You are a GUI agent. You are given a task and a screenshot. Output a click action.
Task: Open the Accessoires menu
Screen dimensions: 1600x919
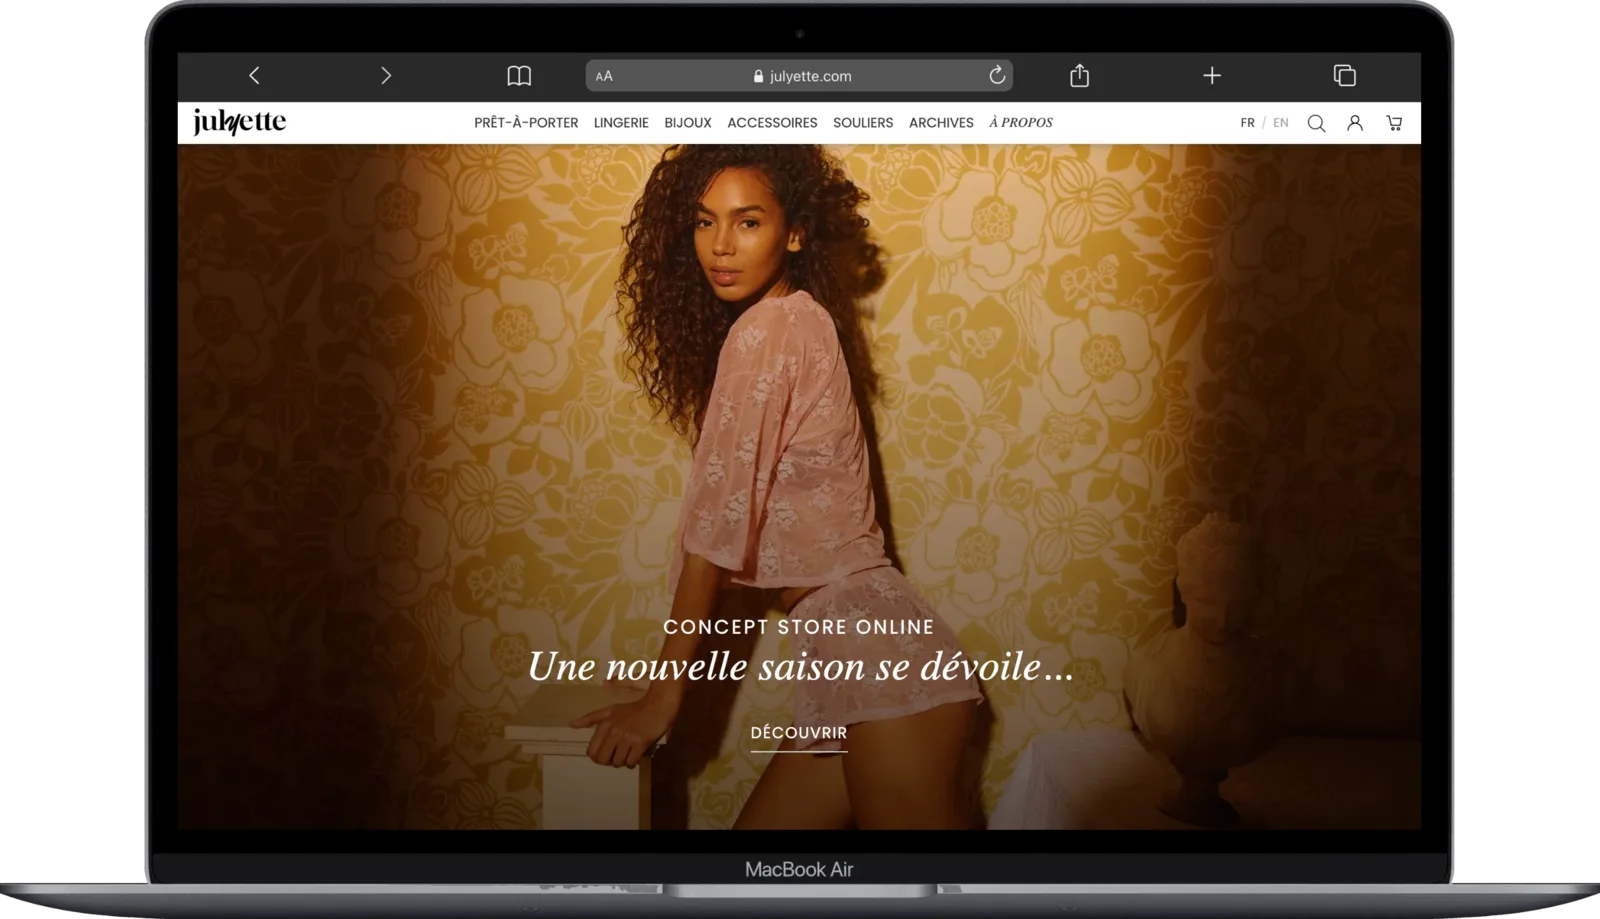click(772, 123)
